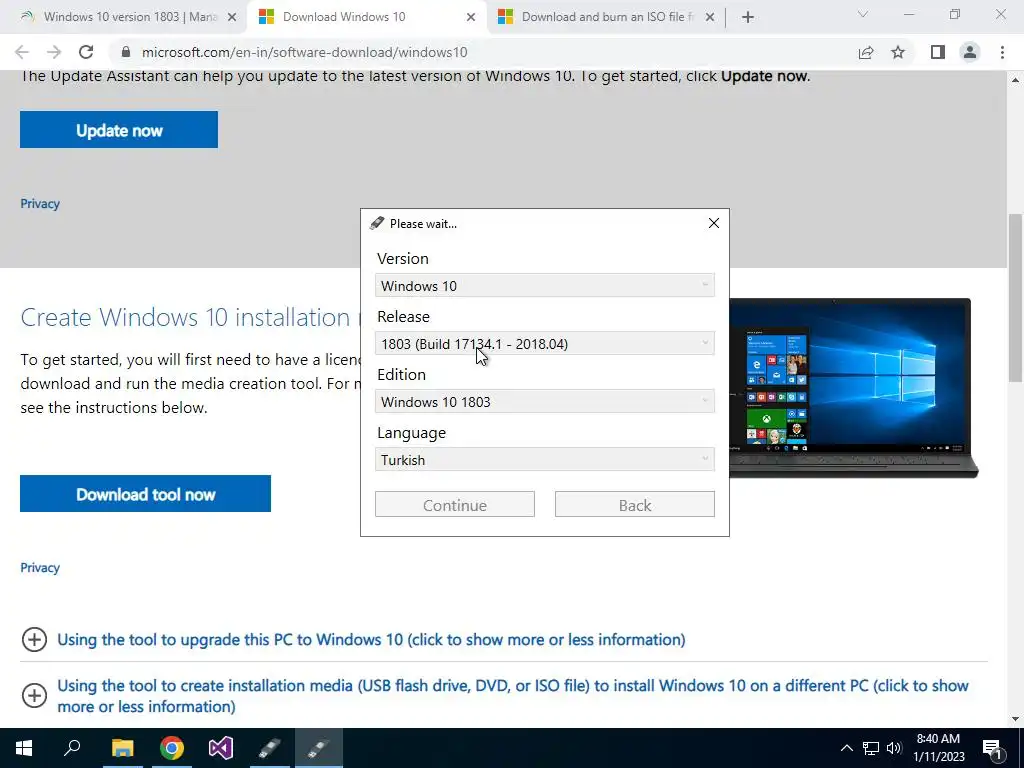Screen dimensions: 1024x768
Task: Click the Back button in dialog
Action: [x=635, y=505]
